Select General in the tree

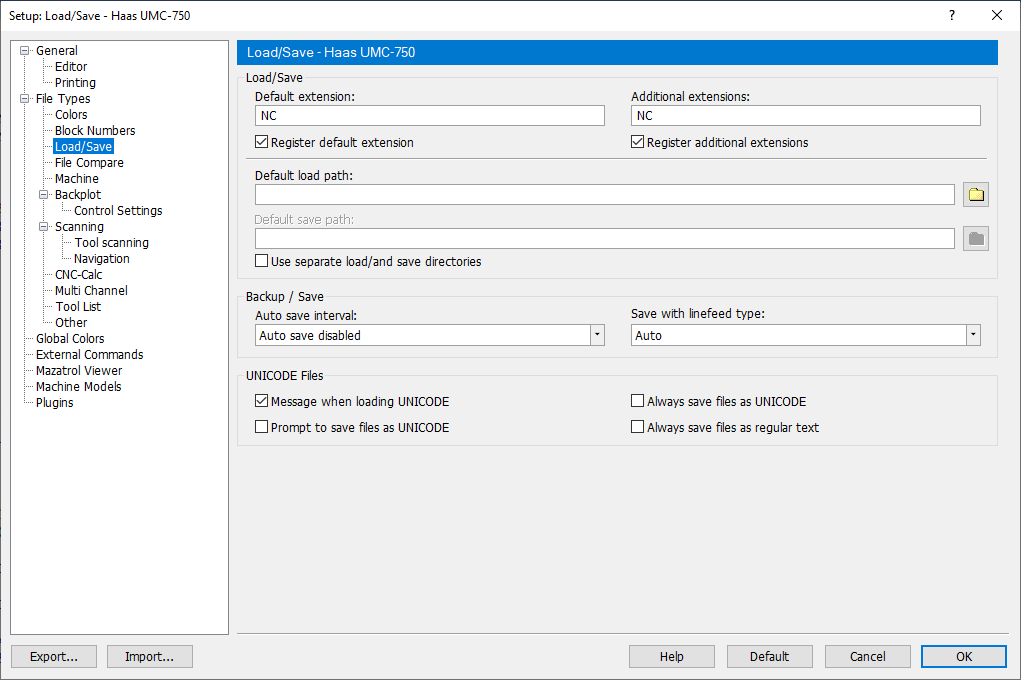click(57, 50)
